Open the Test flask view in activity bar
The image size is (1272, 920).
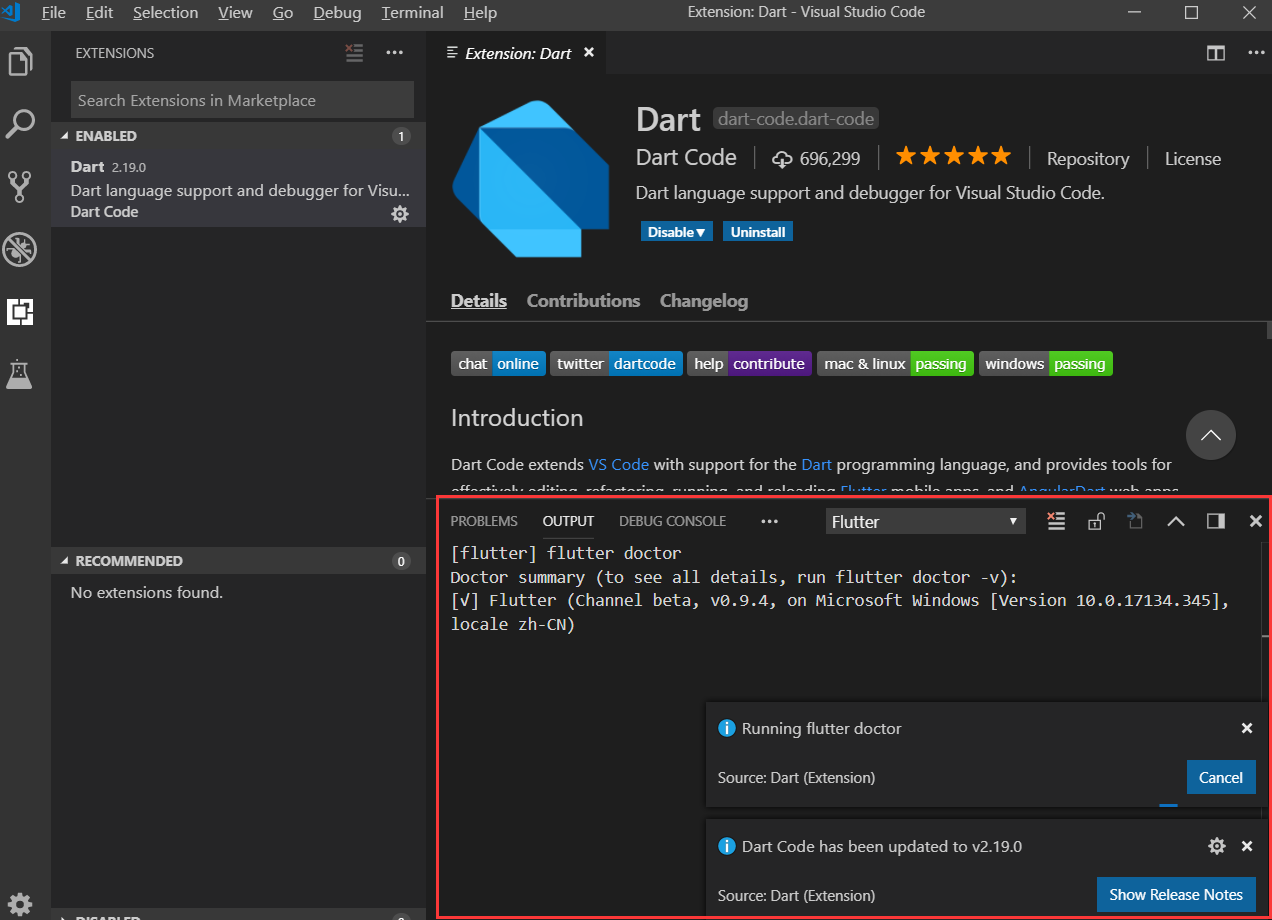[20, 374]
